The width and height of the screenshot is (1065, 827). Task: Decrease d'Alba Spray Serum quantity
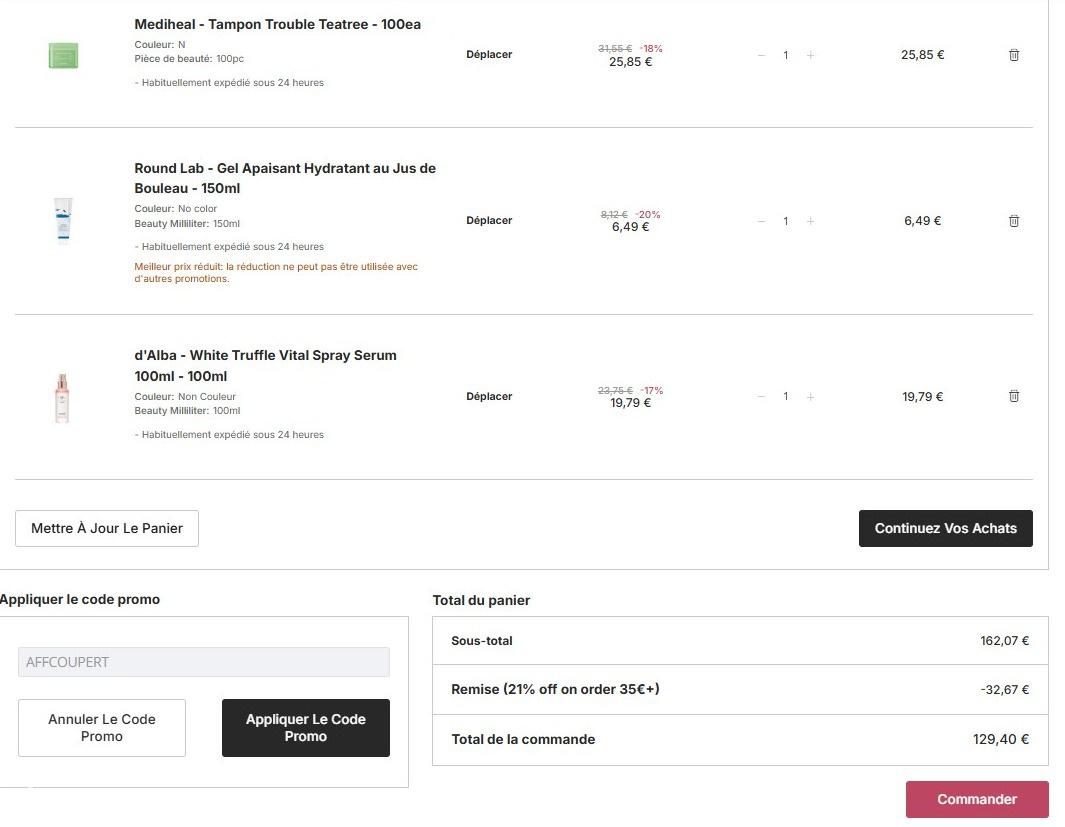coord(761,397)
